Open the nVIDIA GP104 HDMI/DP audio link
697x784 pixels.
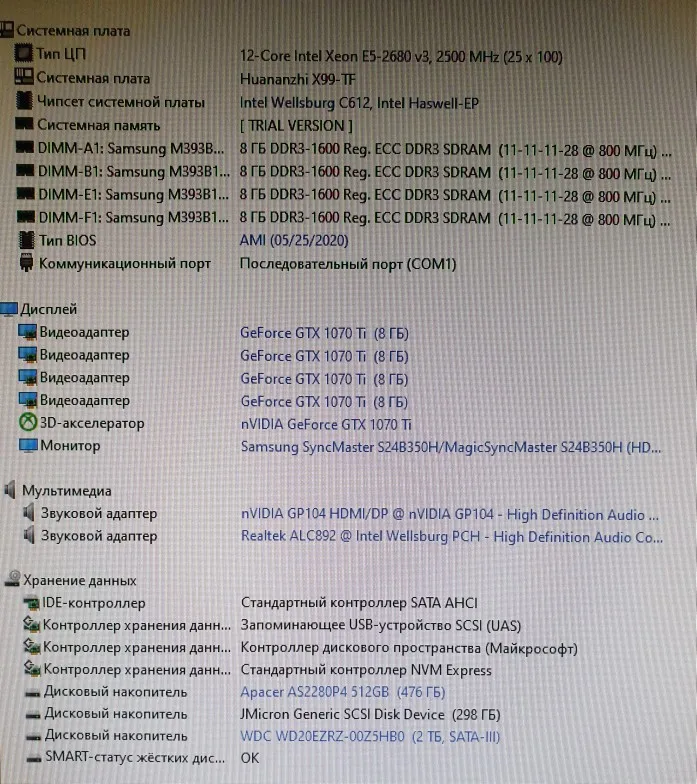[x=450, y=514]
